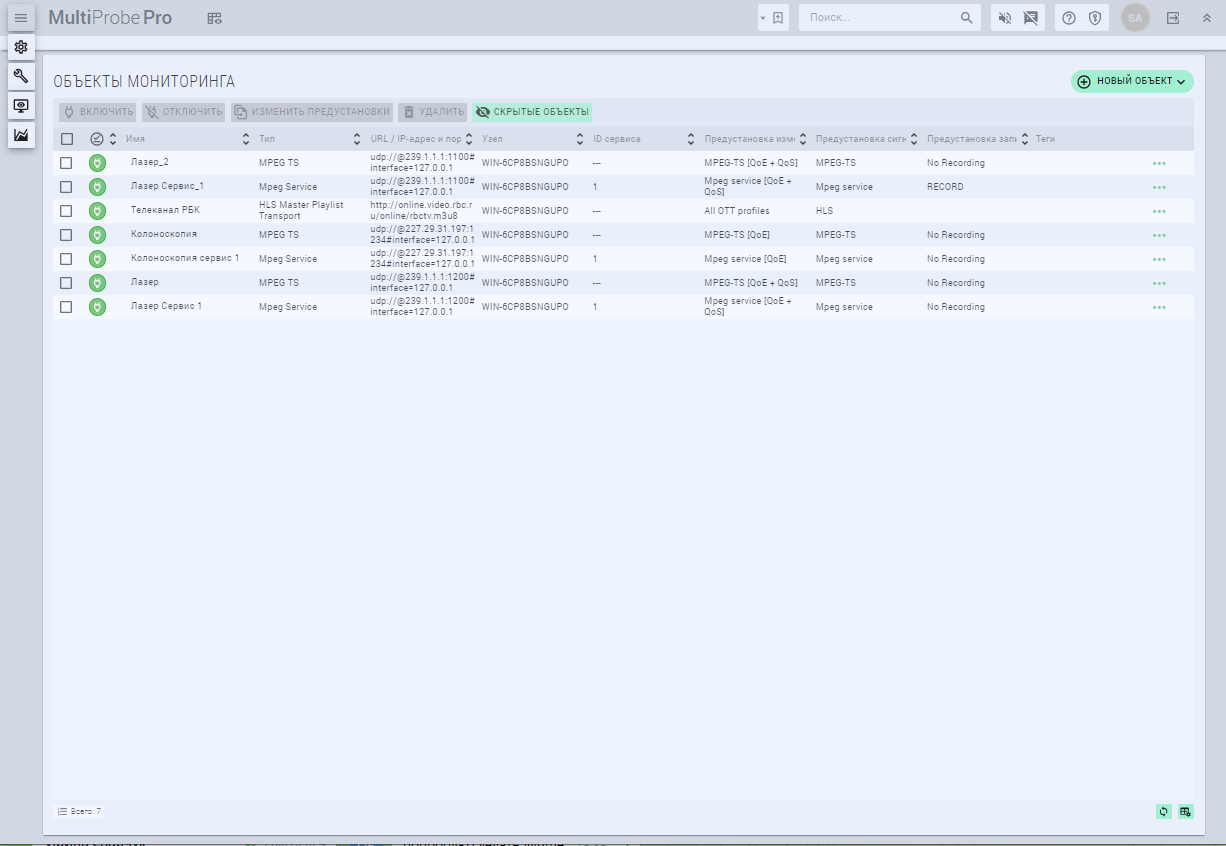Expand the Новый объект dropdown
1226x846 pixels.
coord(1132,81)
